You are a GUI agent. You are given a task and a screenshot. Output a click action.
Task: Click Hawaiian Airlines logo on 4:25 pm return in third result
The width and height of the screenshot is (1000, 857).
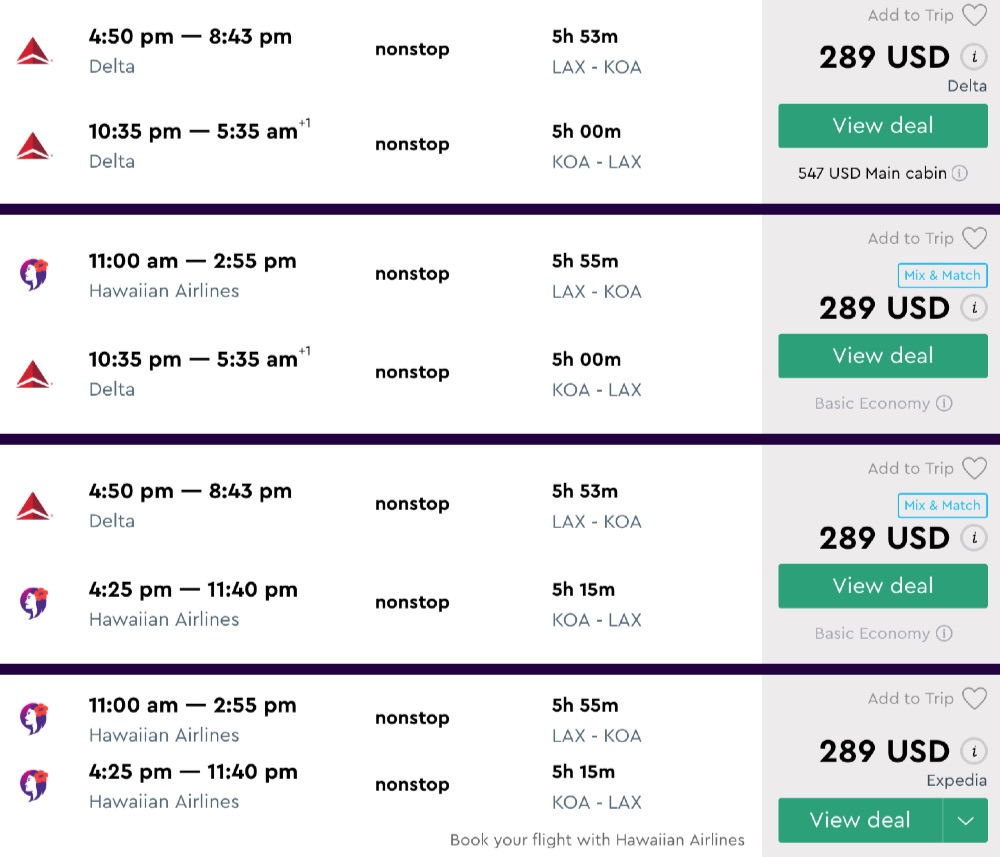click(x=33, y=603)
